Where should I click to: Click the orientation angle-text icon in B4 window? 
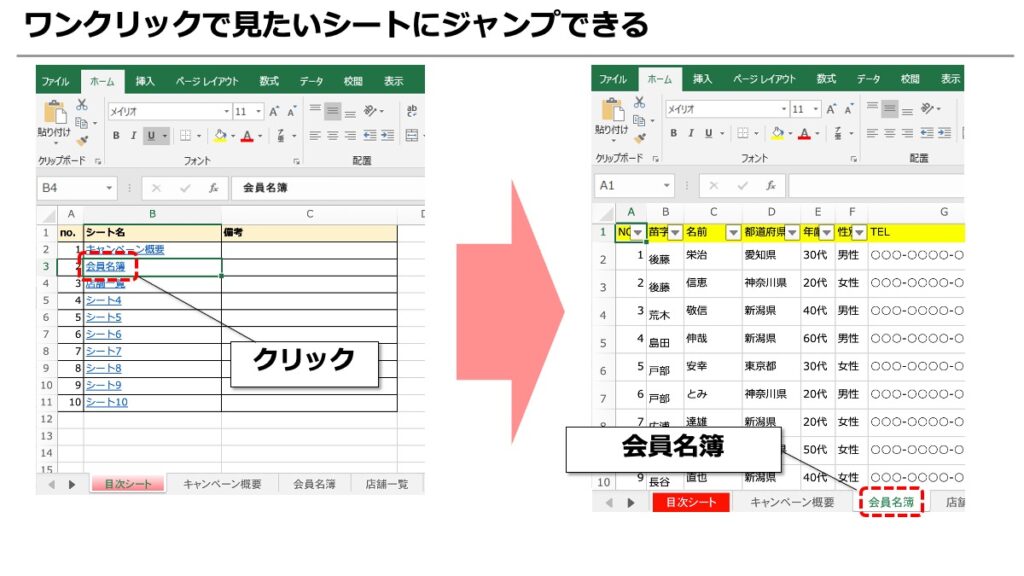(370, 110)
